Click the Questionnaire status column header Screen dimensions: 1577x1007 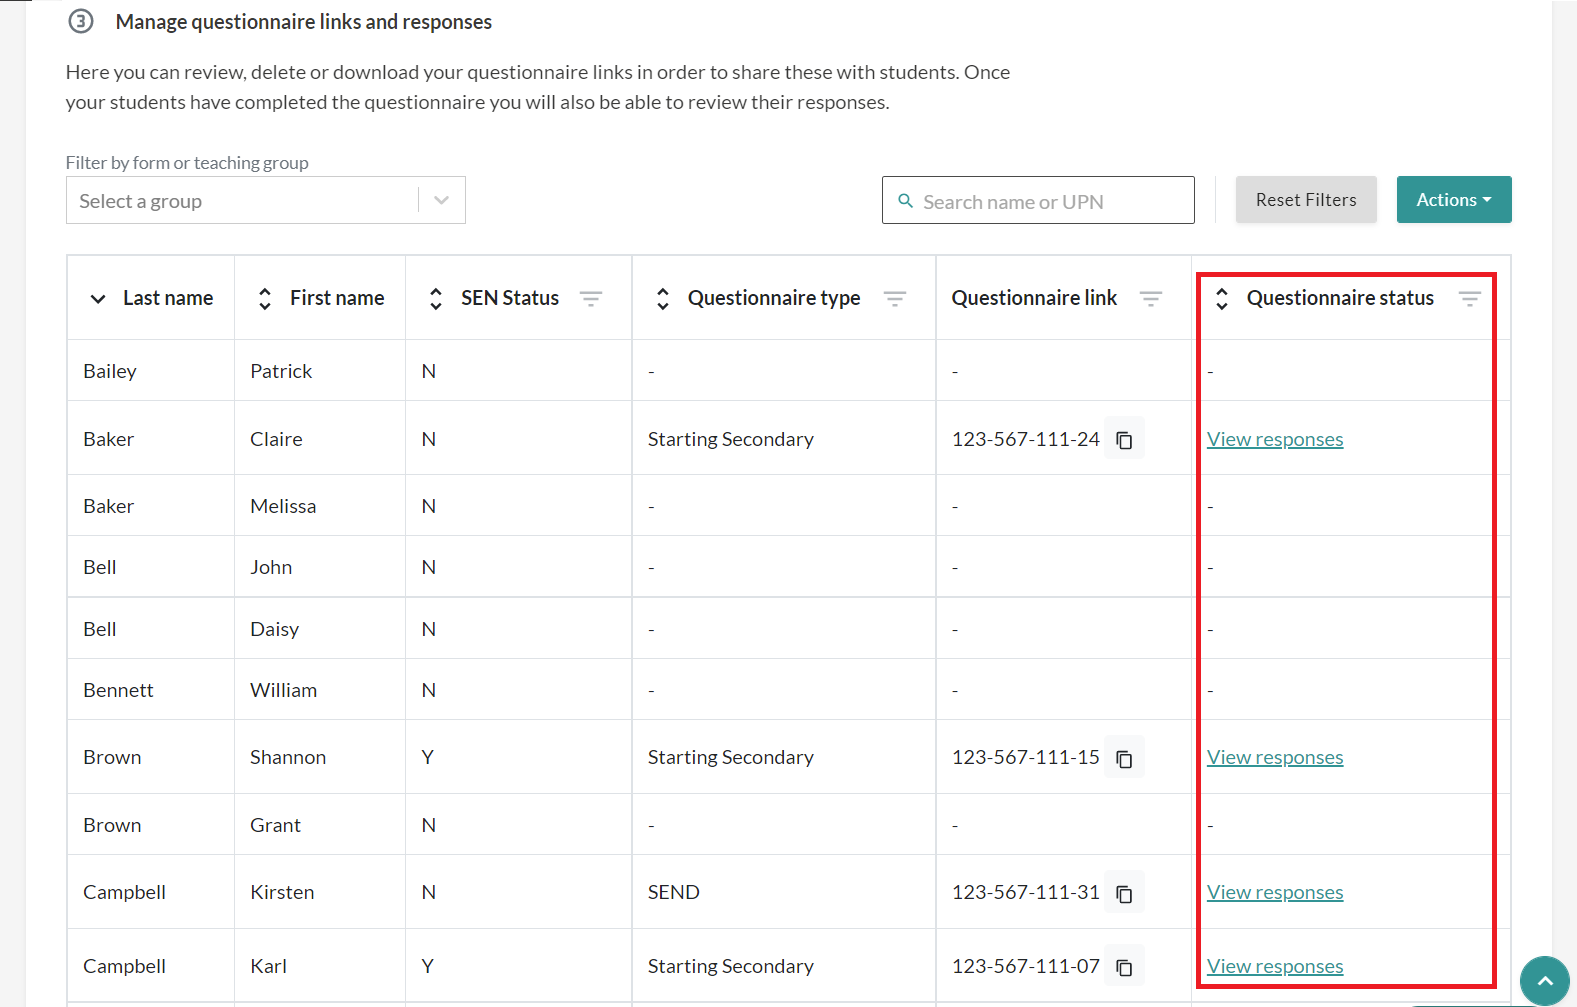click(x=1340, y=298)
